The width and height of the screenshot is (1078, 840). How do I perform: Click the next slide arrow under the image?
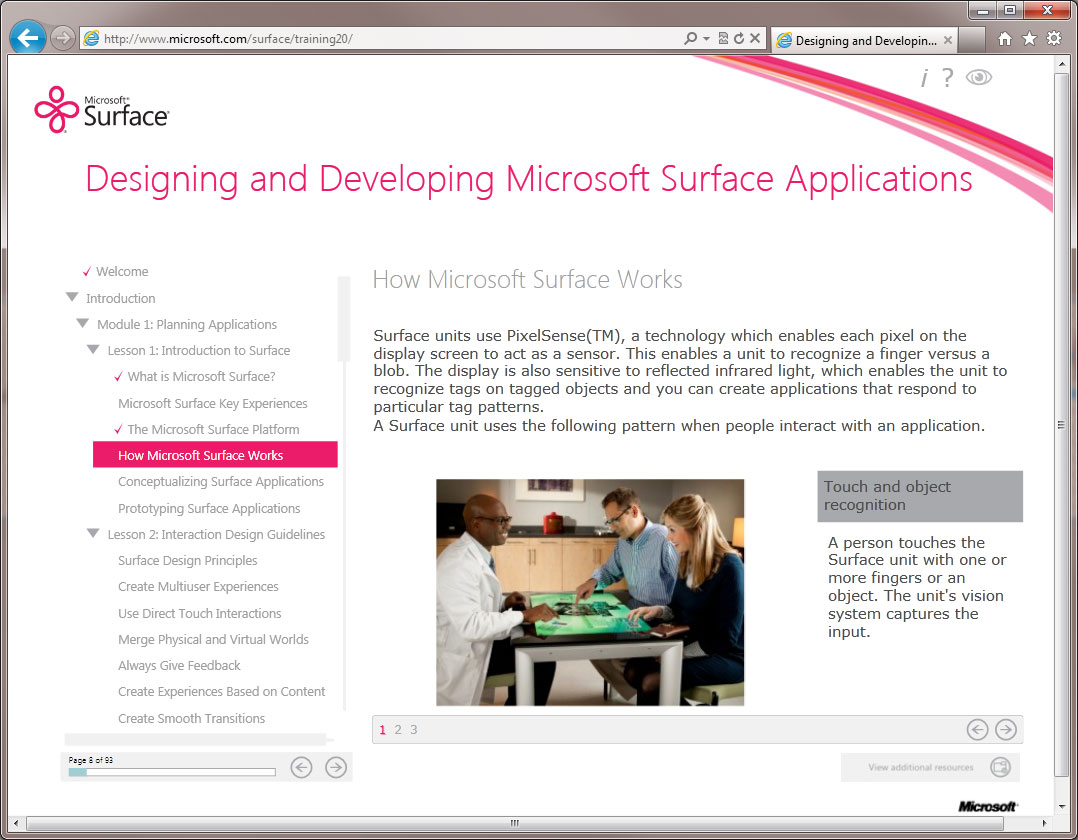pos(1006,729)
